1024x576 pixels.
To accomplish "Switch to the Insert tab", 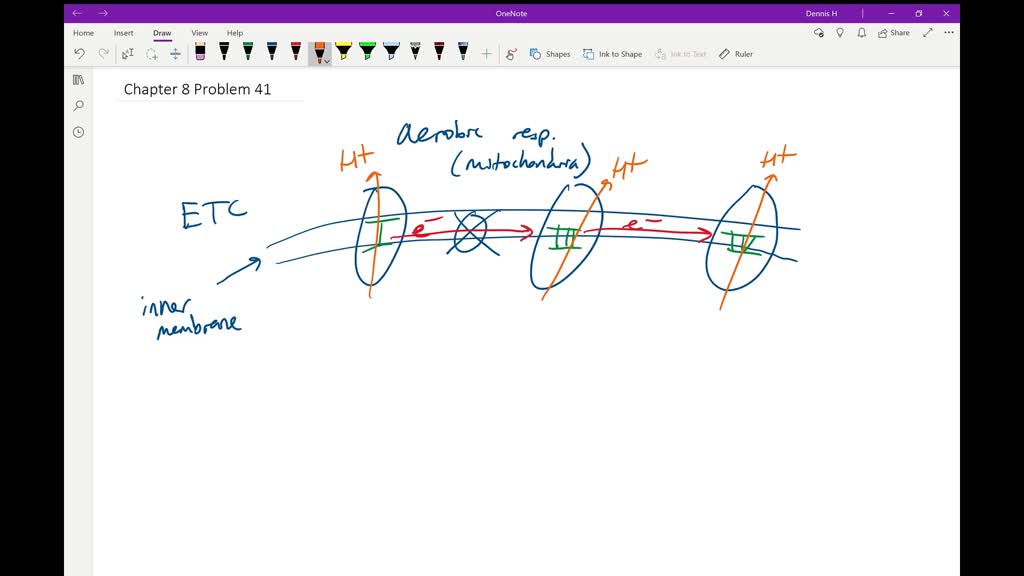I will click(123, 33).
